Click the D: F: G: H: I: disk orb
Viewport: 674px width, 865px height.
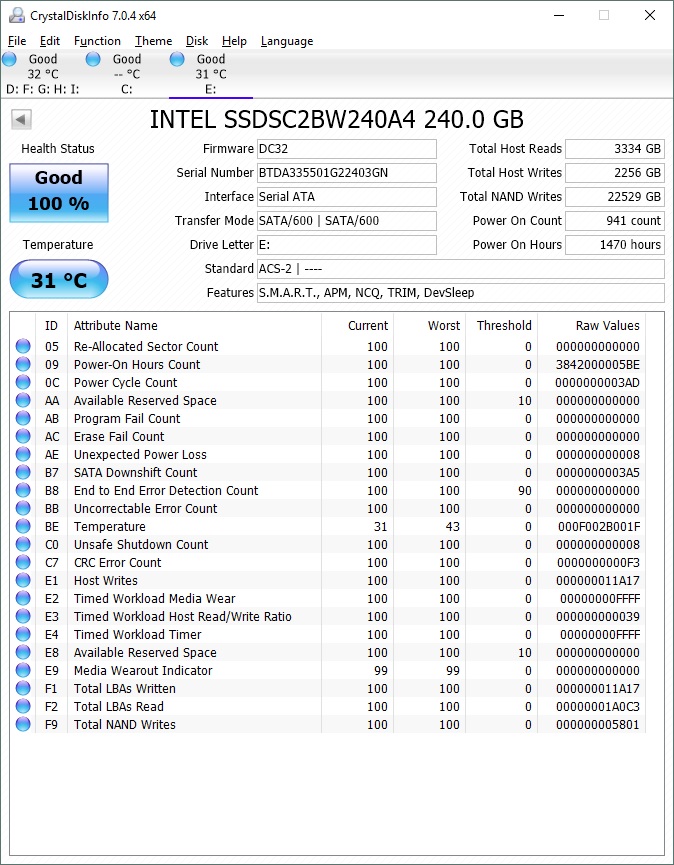[x=9, y=59]
